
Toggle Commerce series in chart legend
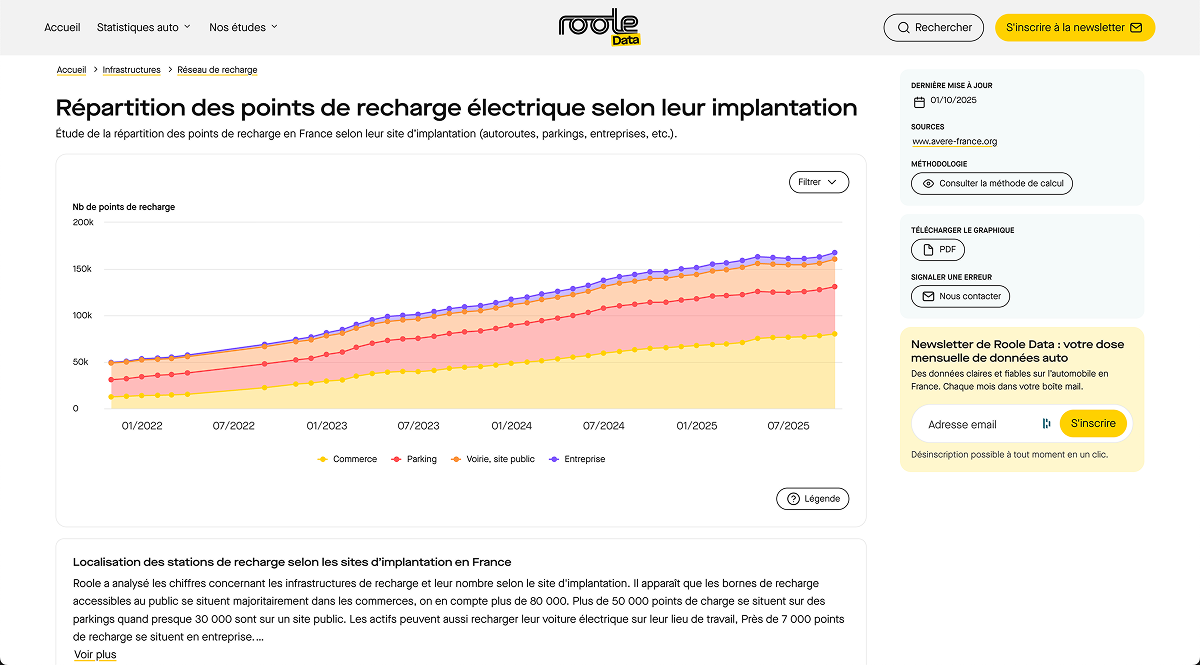pyautogui.click(x=347, y=459)
